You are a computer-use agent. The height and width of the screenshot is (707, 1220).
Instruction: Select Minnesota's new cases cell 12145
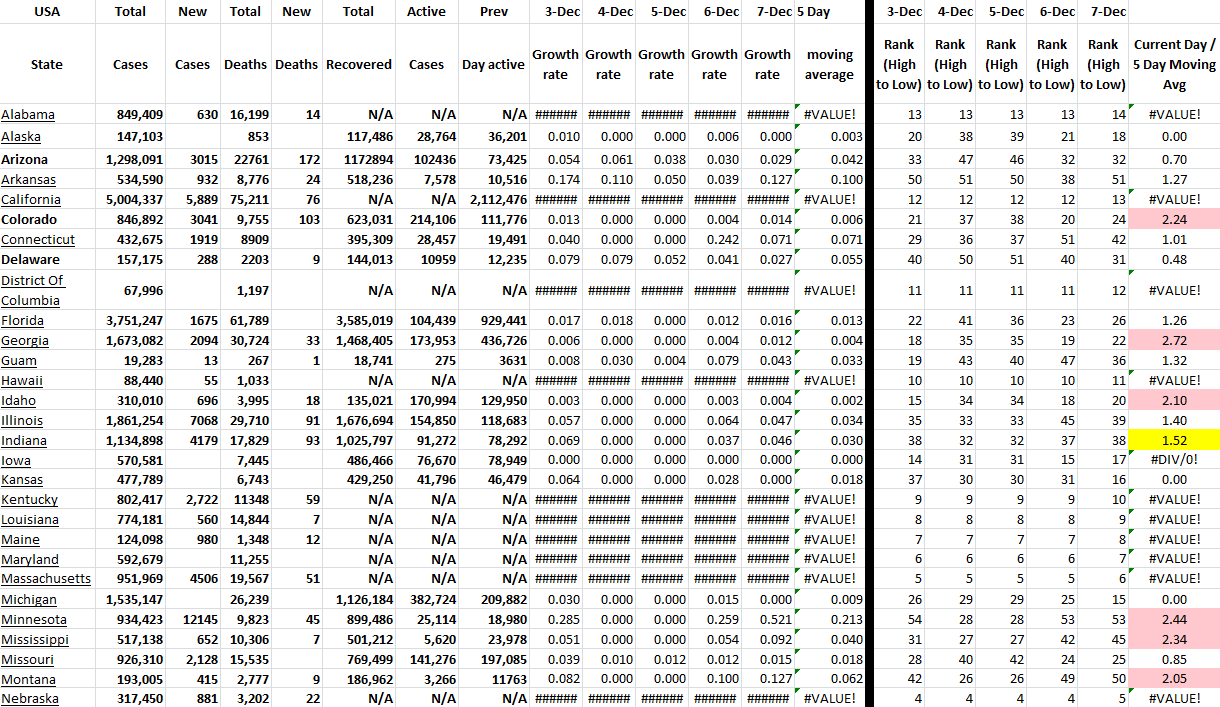[x=192, y=619]
